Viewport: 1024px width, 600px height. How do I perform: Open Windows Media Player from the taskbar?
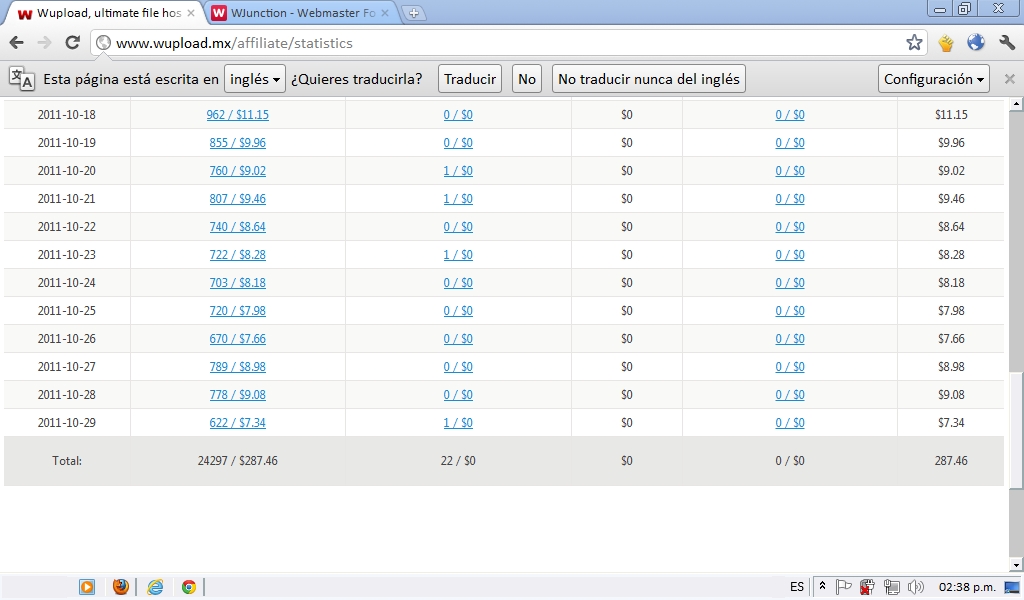click(87, 587)
